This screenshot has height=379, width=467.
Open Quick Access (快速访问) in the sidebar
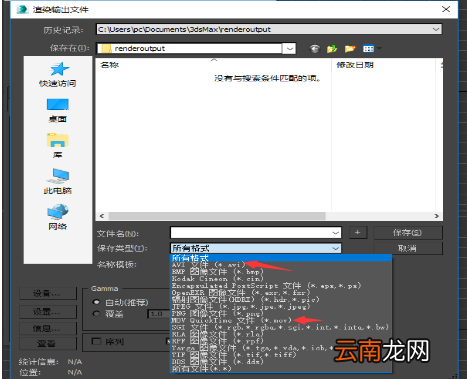click(58, 75)
